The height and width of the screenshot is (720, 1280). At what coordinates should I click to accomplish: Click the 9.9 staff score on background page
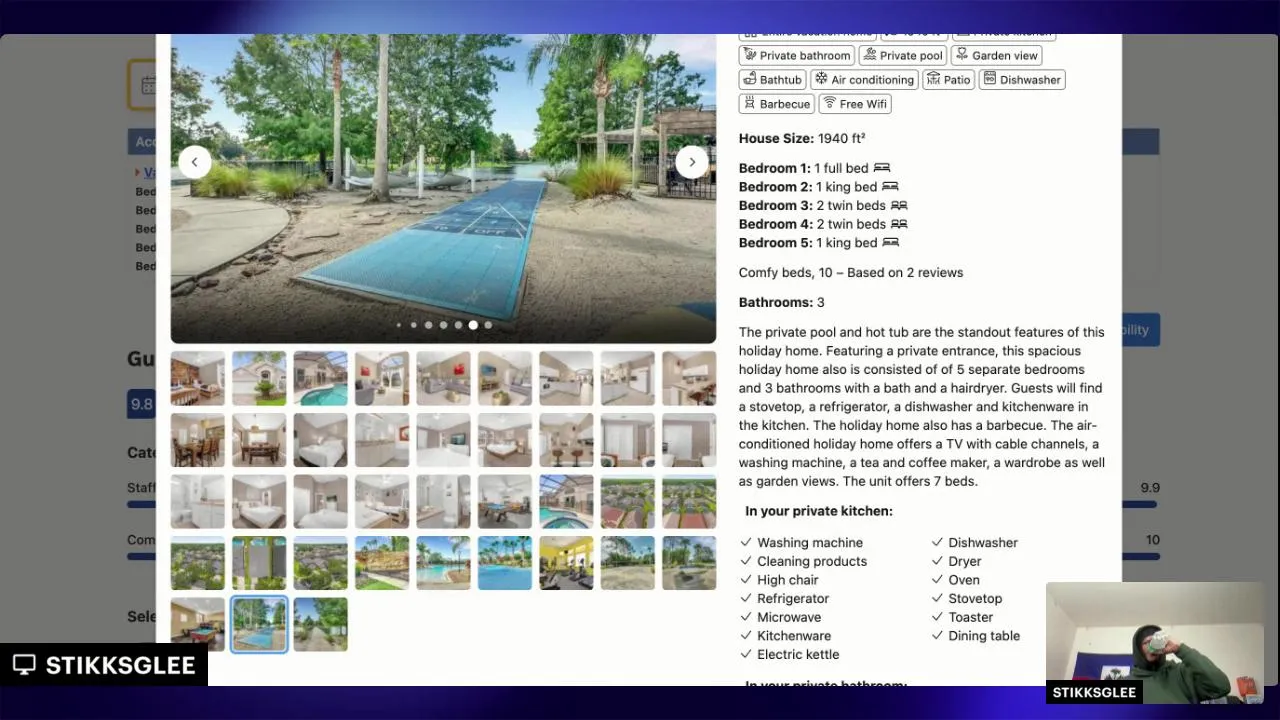[1150, 488]
